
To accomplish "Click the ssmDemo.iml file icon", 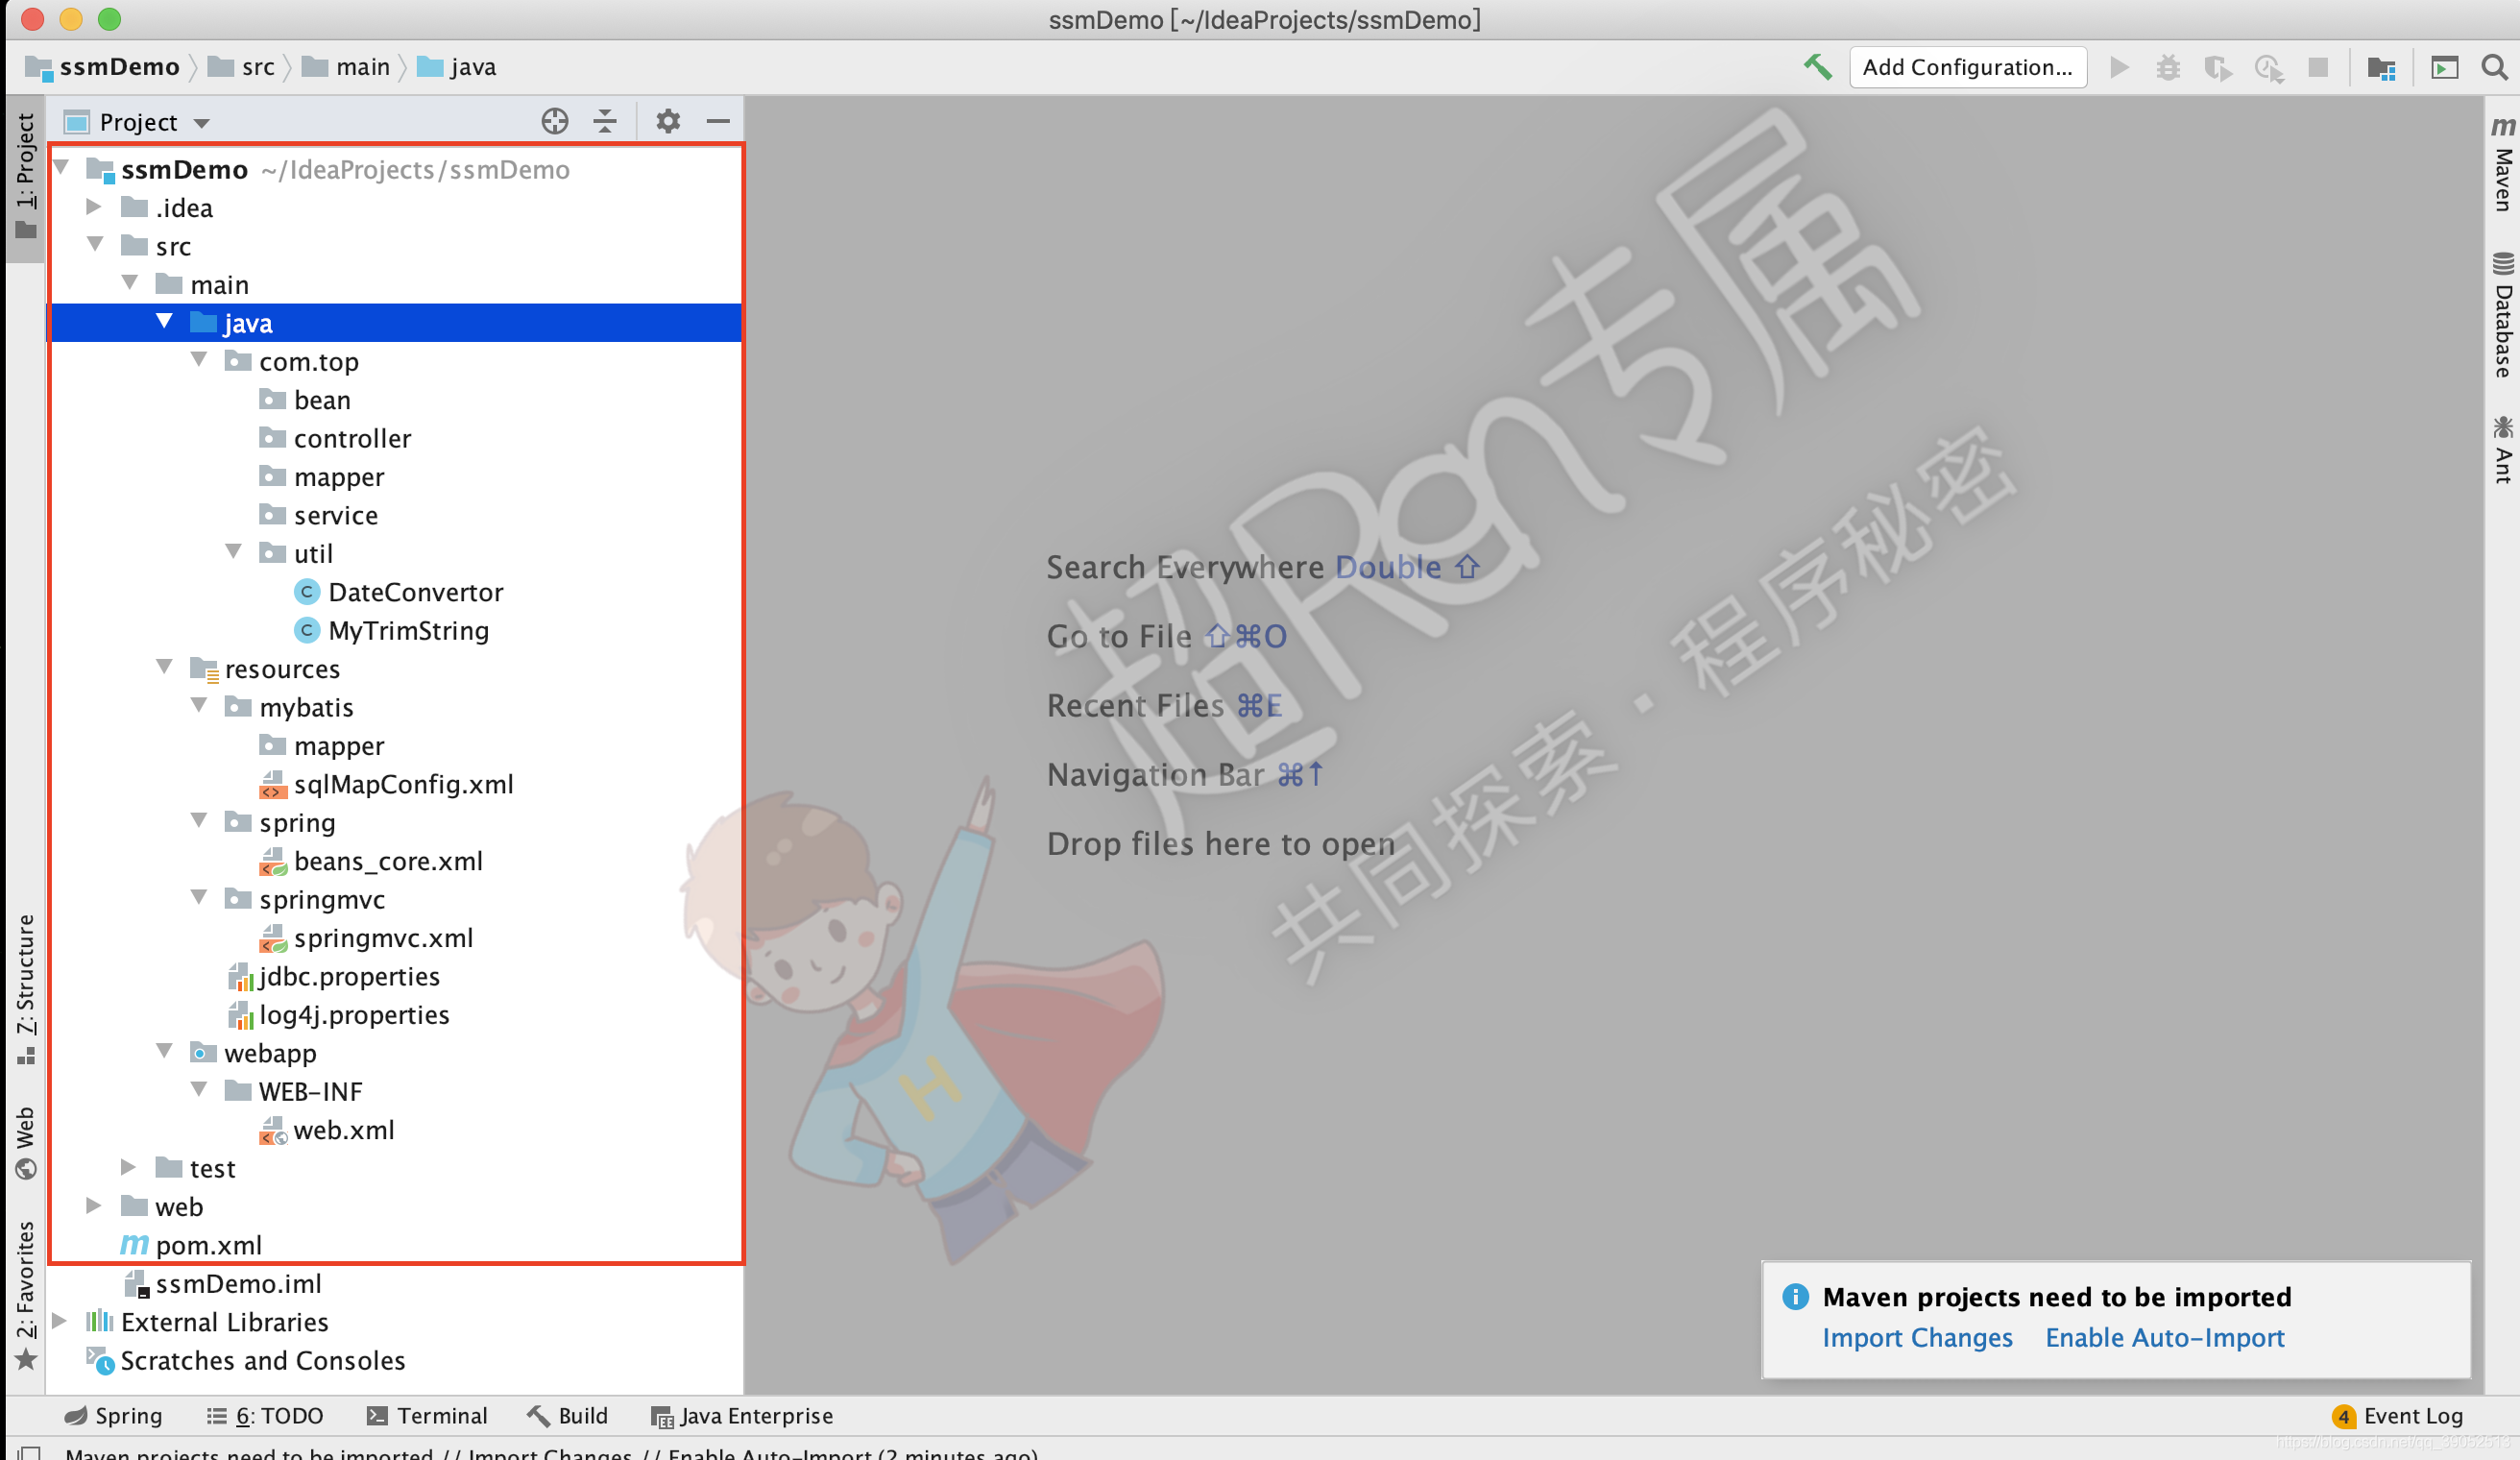I will pos(136,1283).
